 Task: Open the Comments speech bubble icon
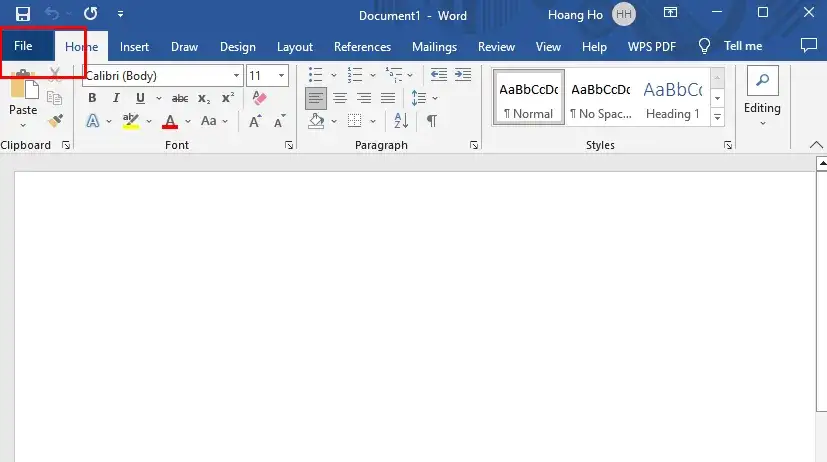tap(809, 45)
